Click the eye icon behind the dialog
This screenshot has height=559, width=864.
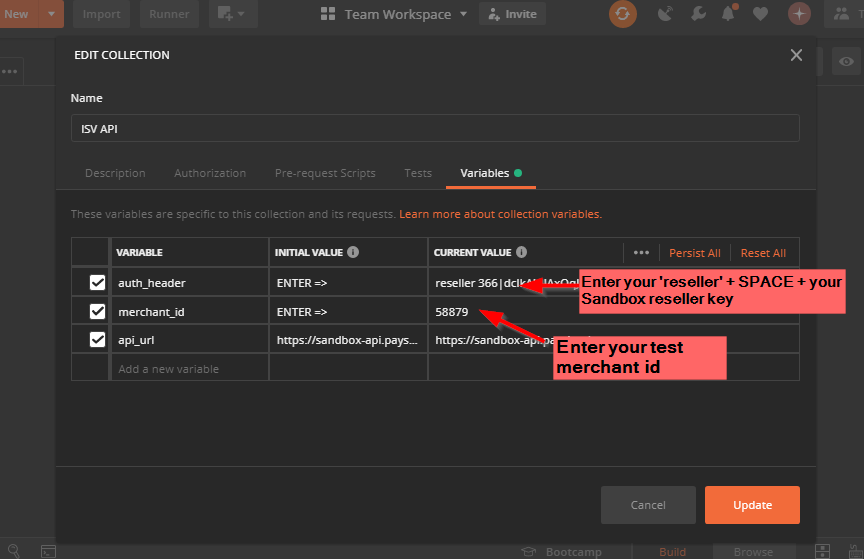pos(846,61)
